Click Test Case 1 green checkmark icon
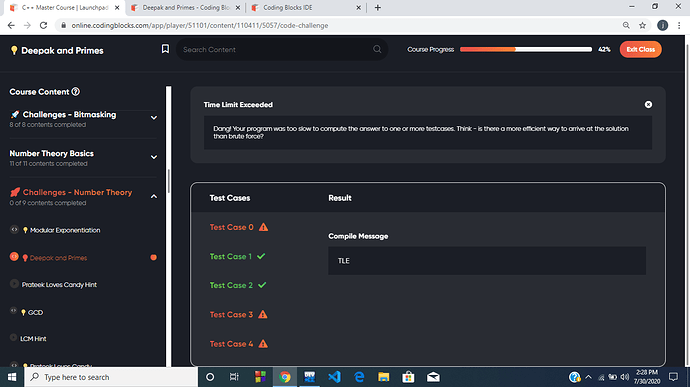 click(261, 256)
